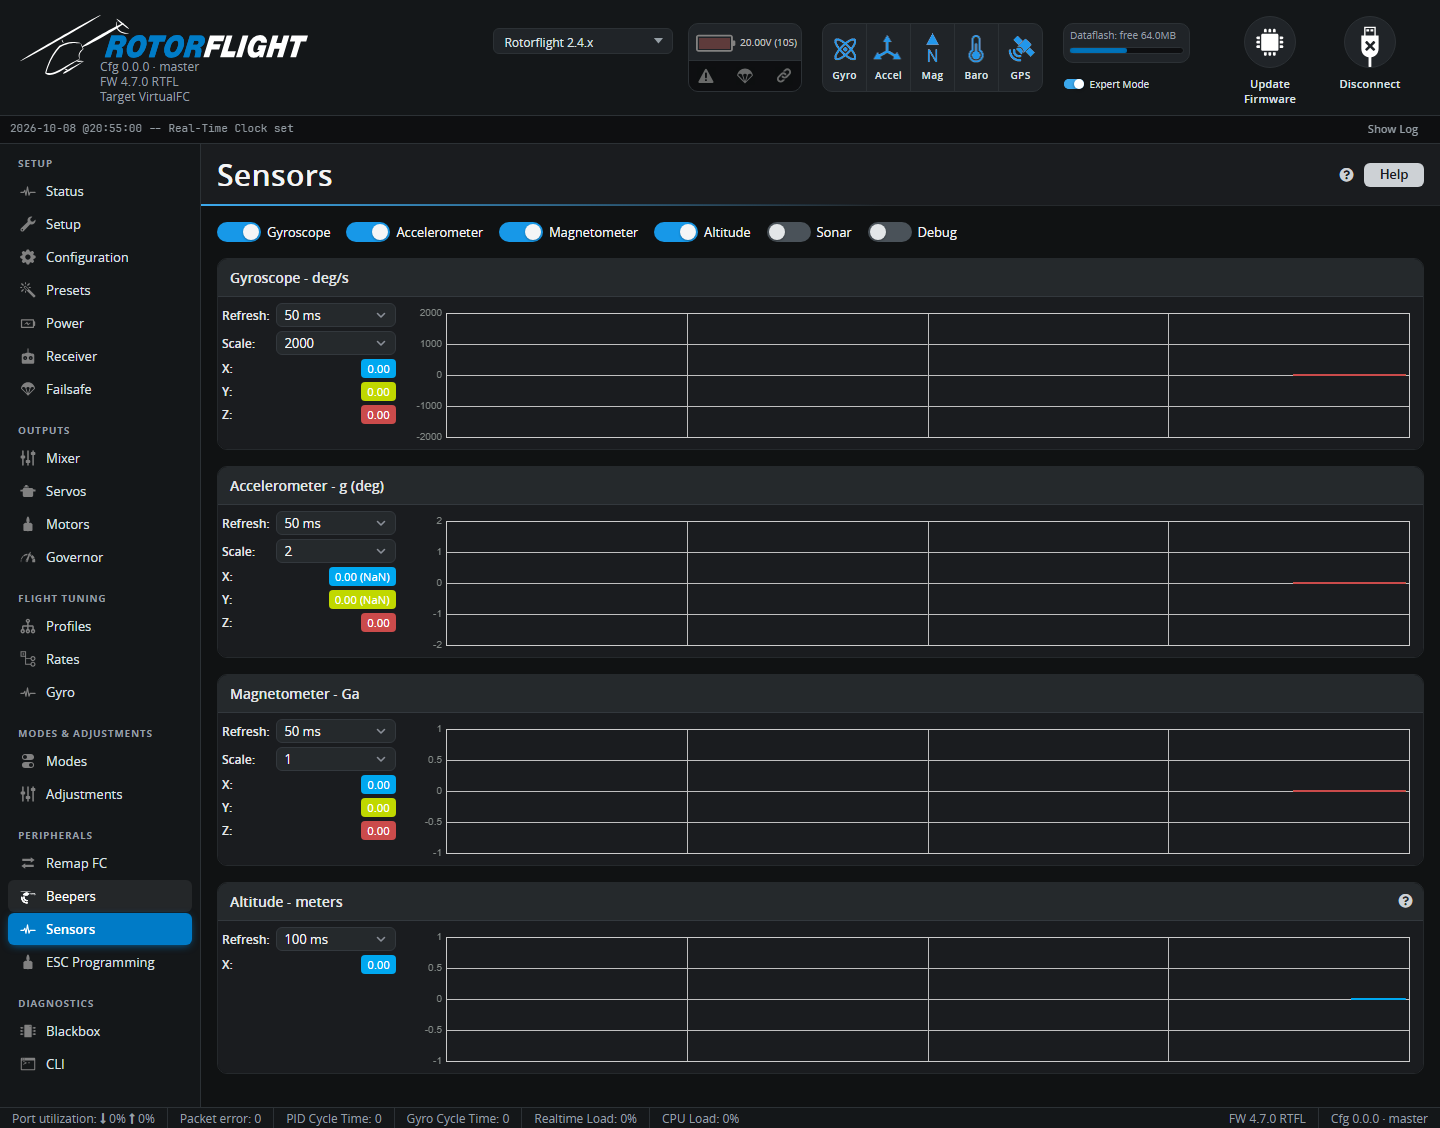This screenshot has height=1128, width=1440.
Task: Disable the Magnetometer graph switch
Action: click(521, 232)
